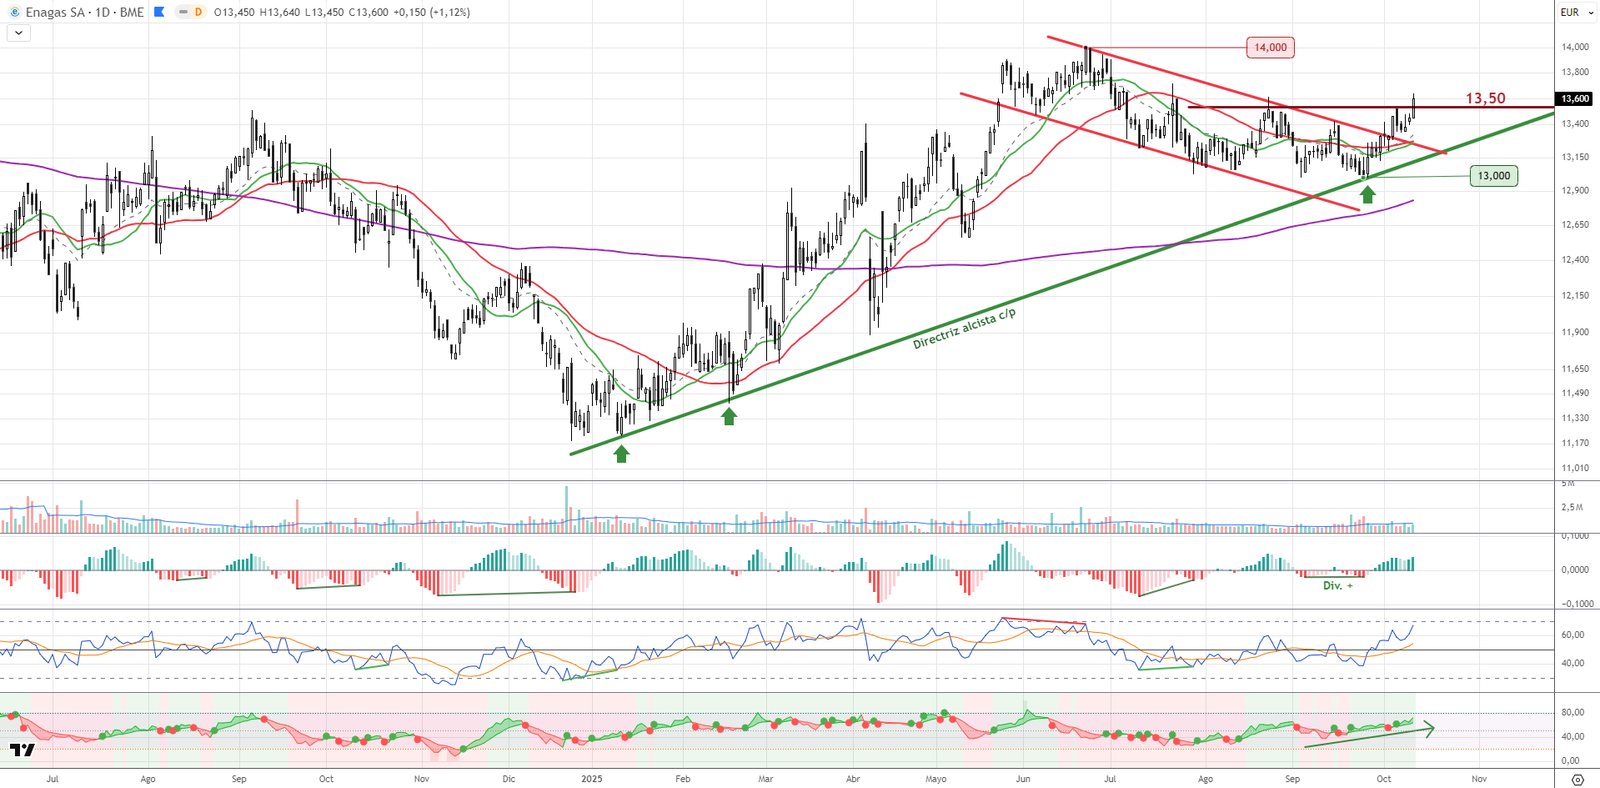The width and height of the screenshot is (1600, 788).
Task: Select the green up arrow under February low
Action: [x=729, y=416]
